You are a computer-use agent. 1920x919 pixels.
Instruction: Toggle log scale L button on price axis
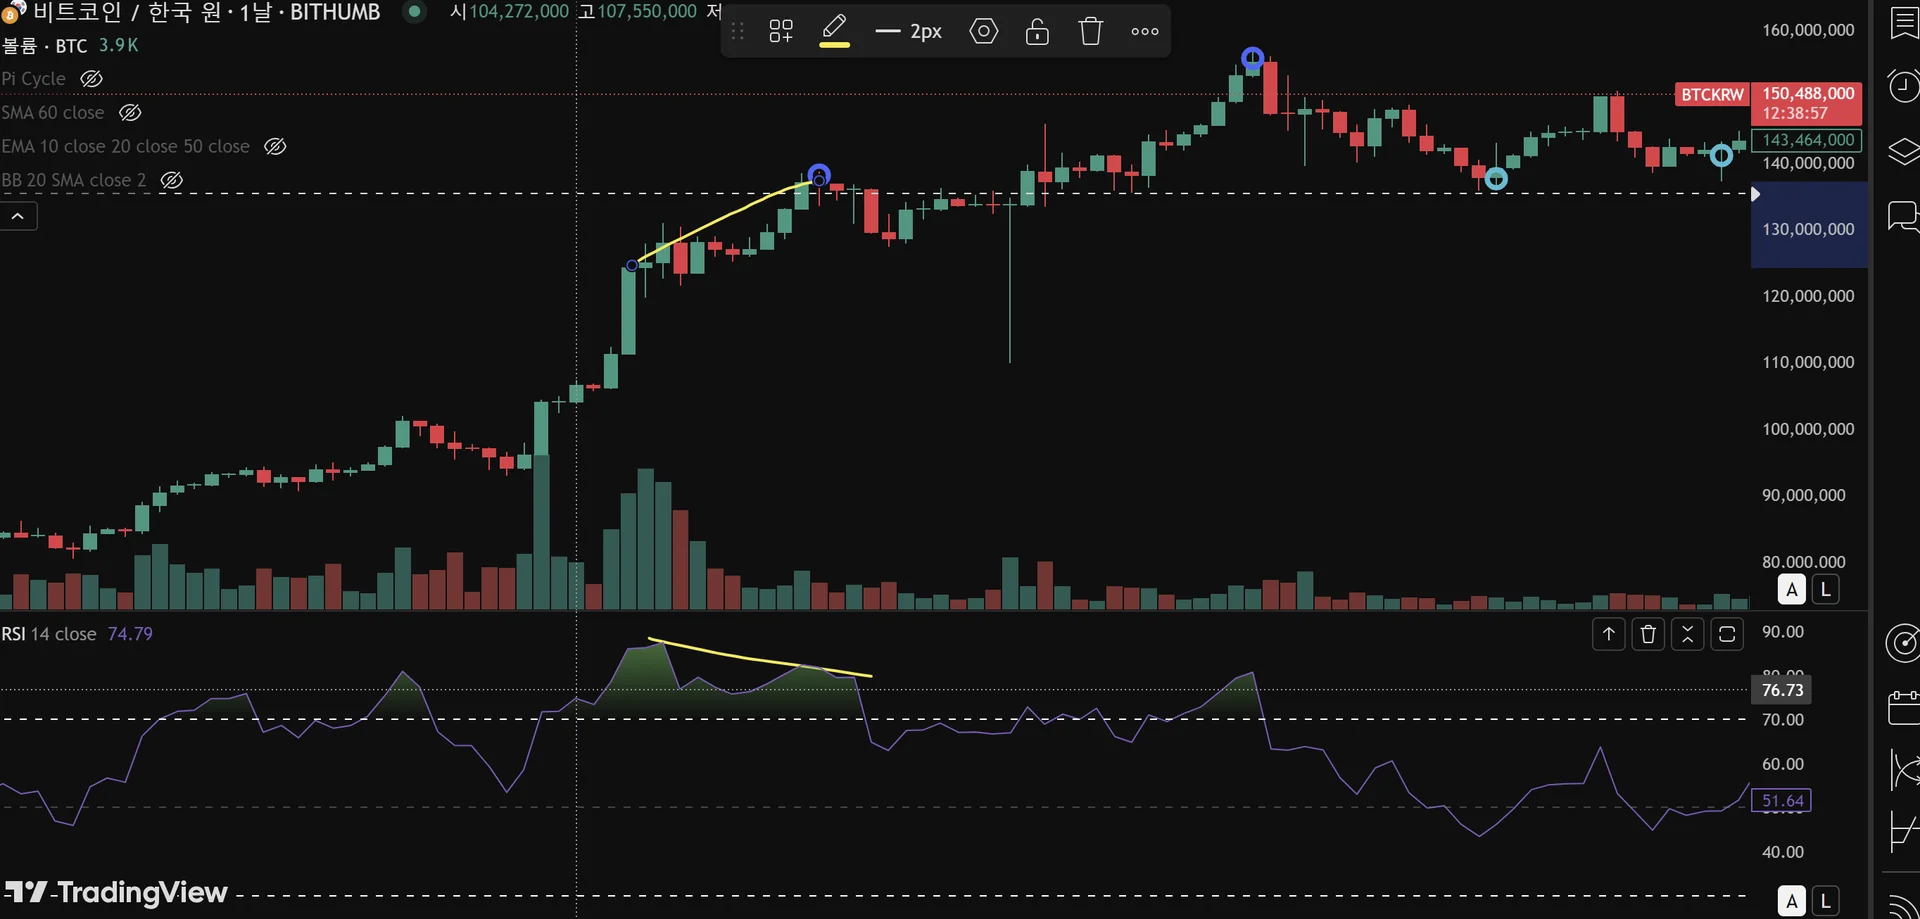[1826, 589]
